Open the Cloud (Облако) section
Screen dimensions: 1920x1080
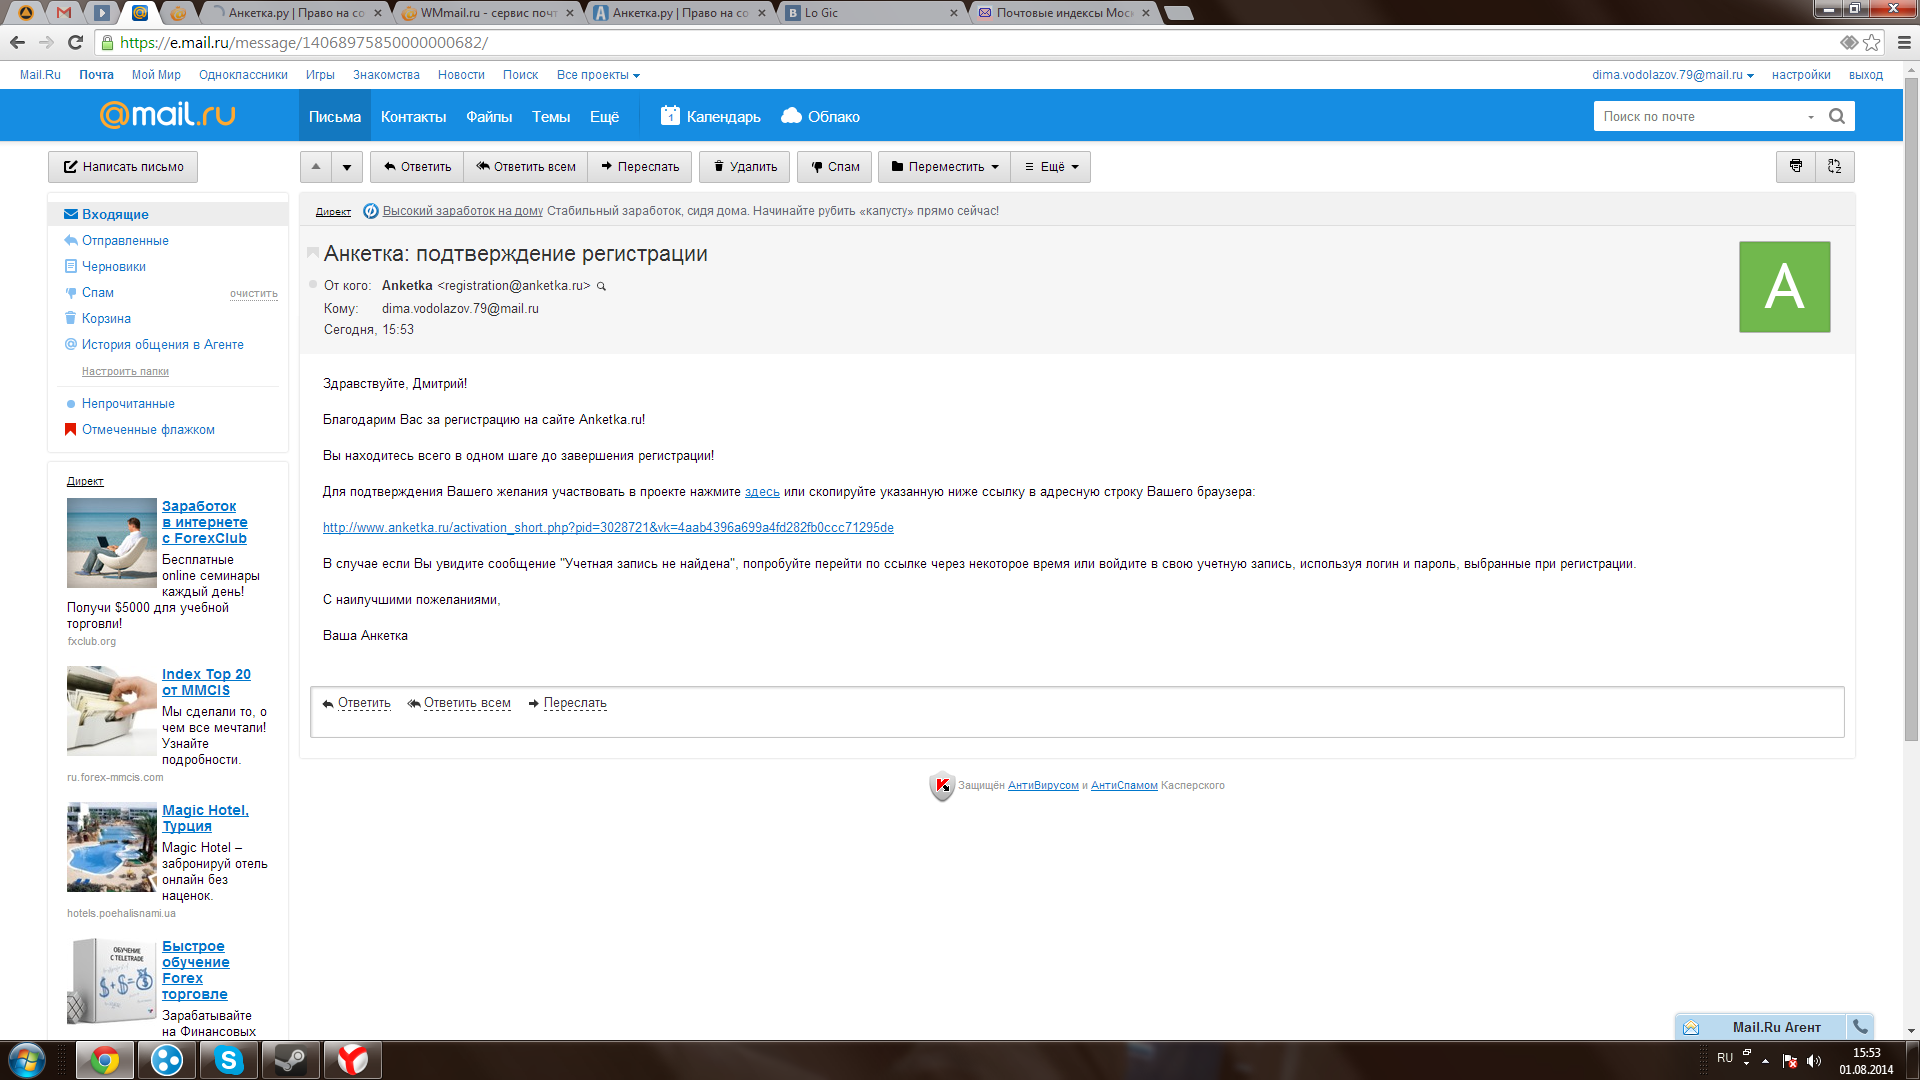(821, 116)
